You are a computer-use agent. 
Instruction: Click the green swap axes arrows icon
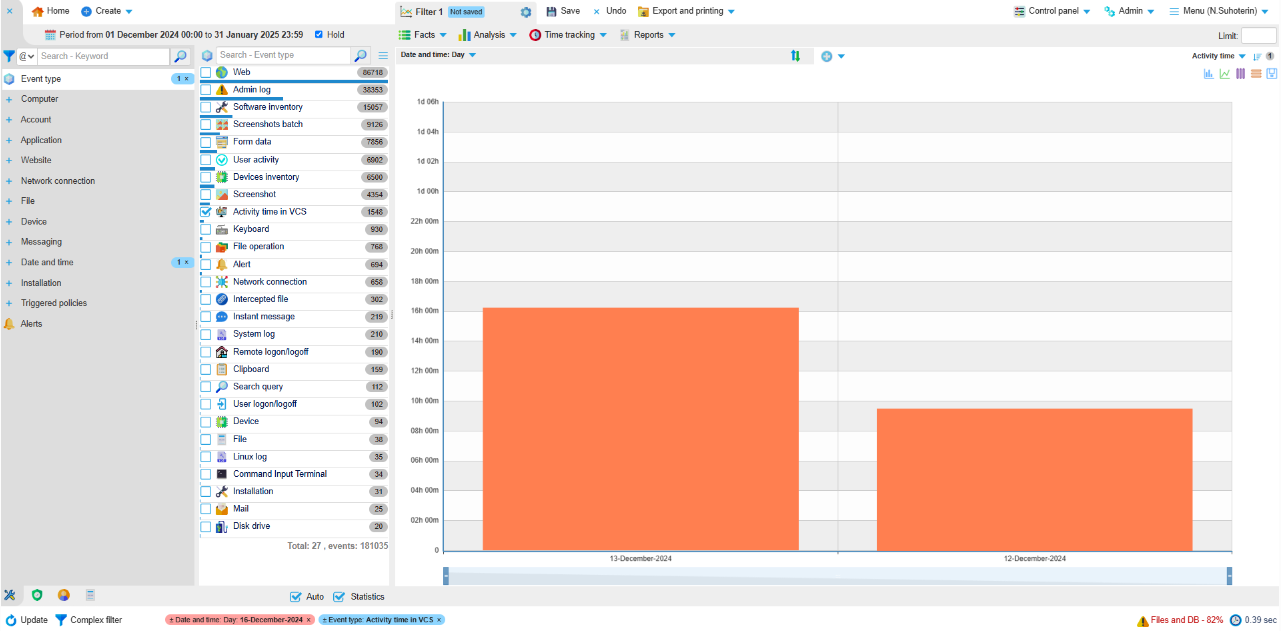point(795,56)
